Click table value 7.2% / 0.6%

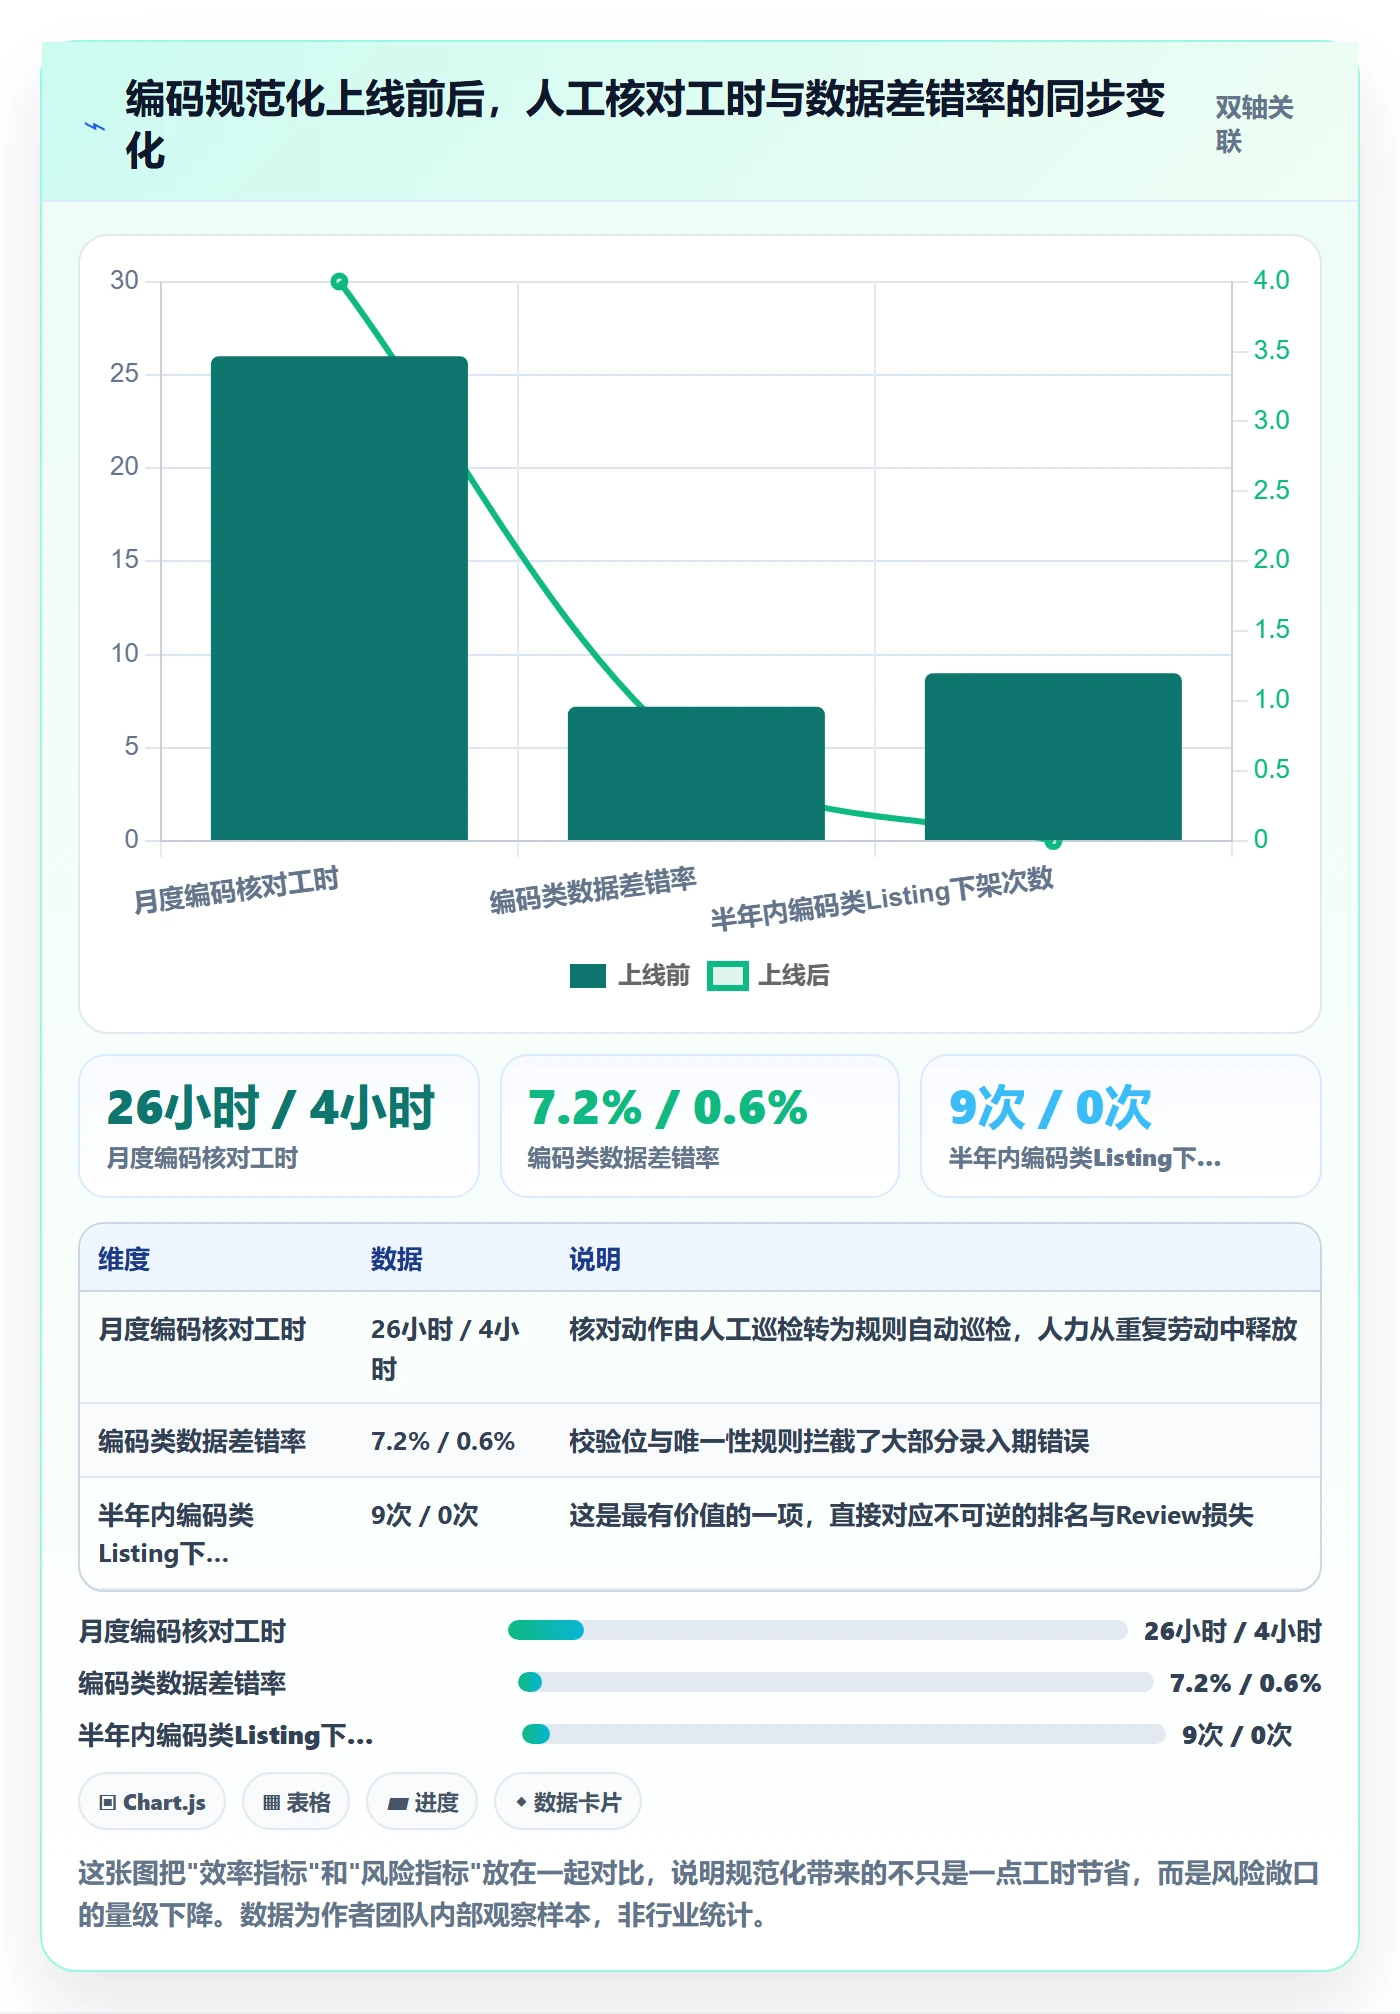tap(443, 1441)
